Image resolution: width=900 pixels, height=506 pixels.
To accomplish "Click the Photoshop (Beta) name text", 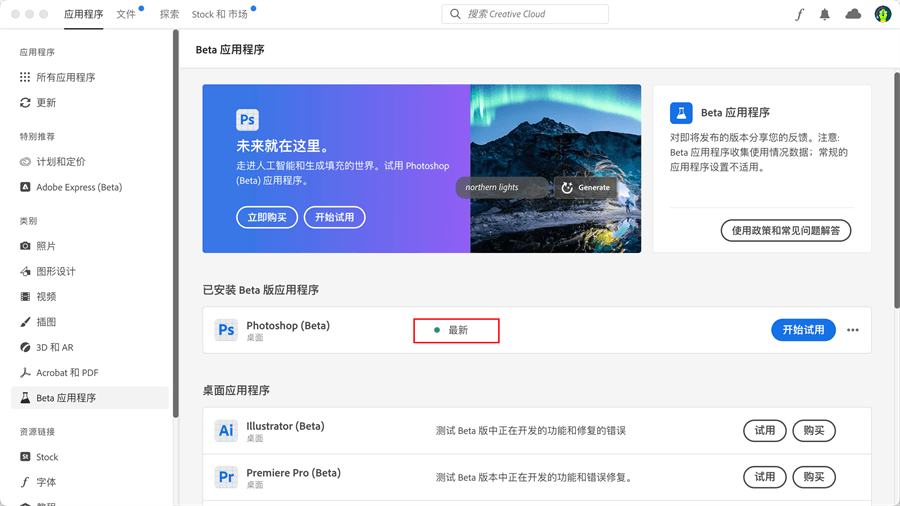I will [288, 325].
